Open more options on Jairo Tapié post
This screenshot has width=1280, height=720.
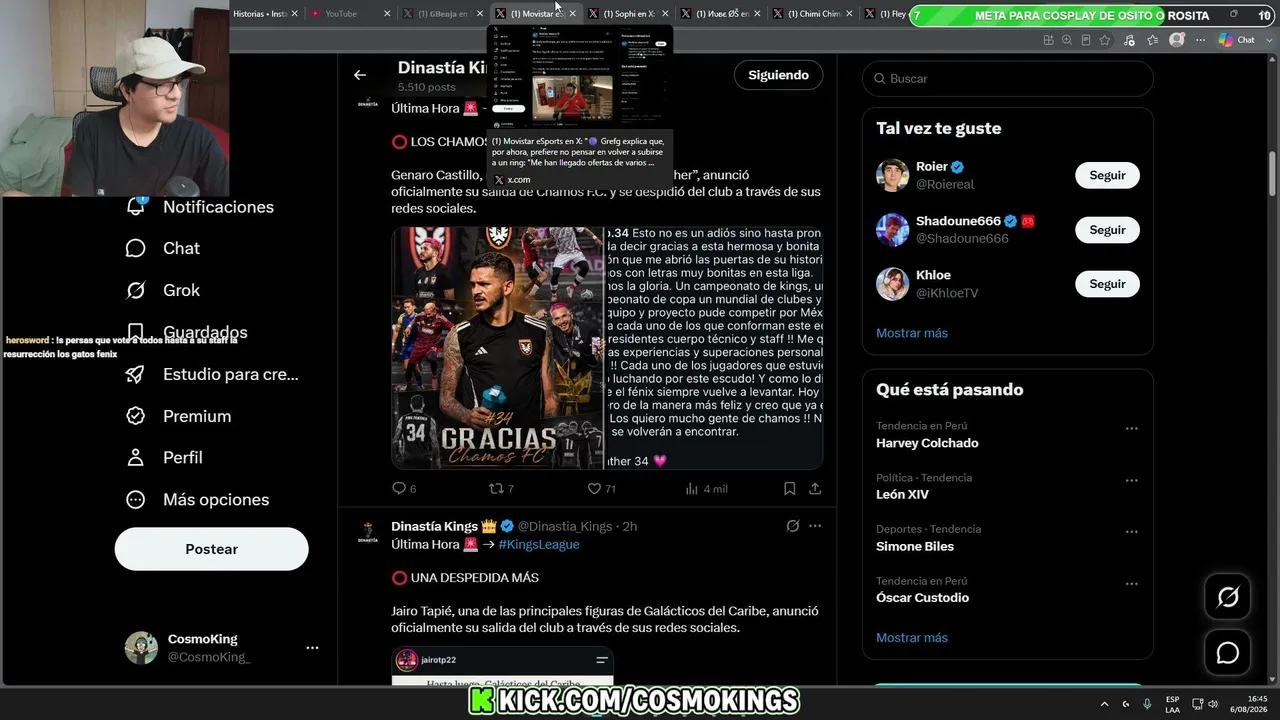point(815,526)
